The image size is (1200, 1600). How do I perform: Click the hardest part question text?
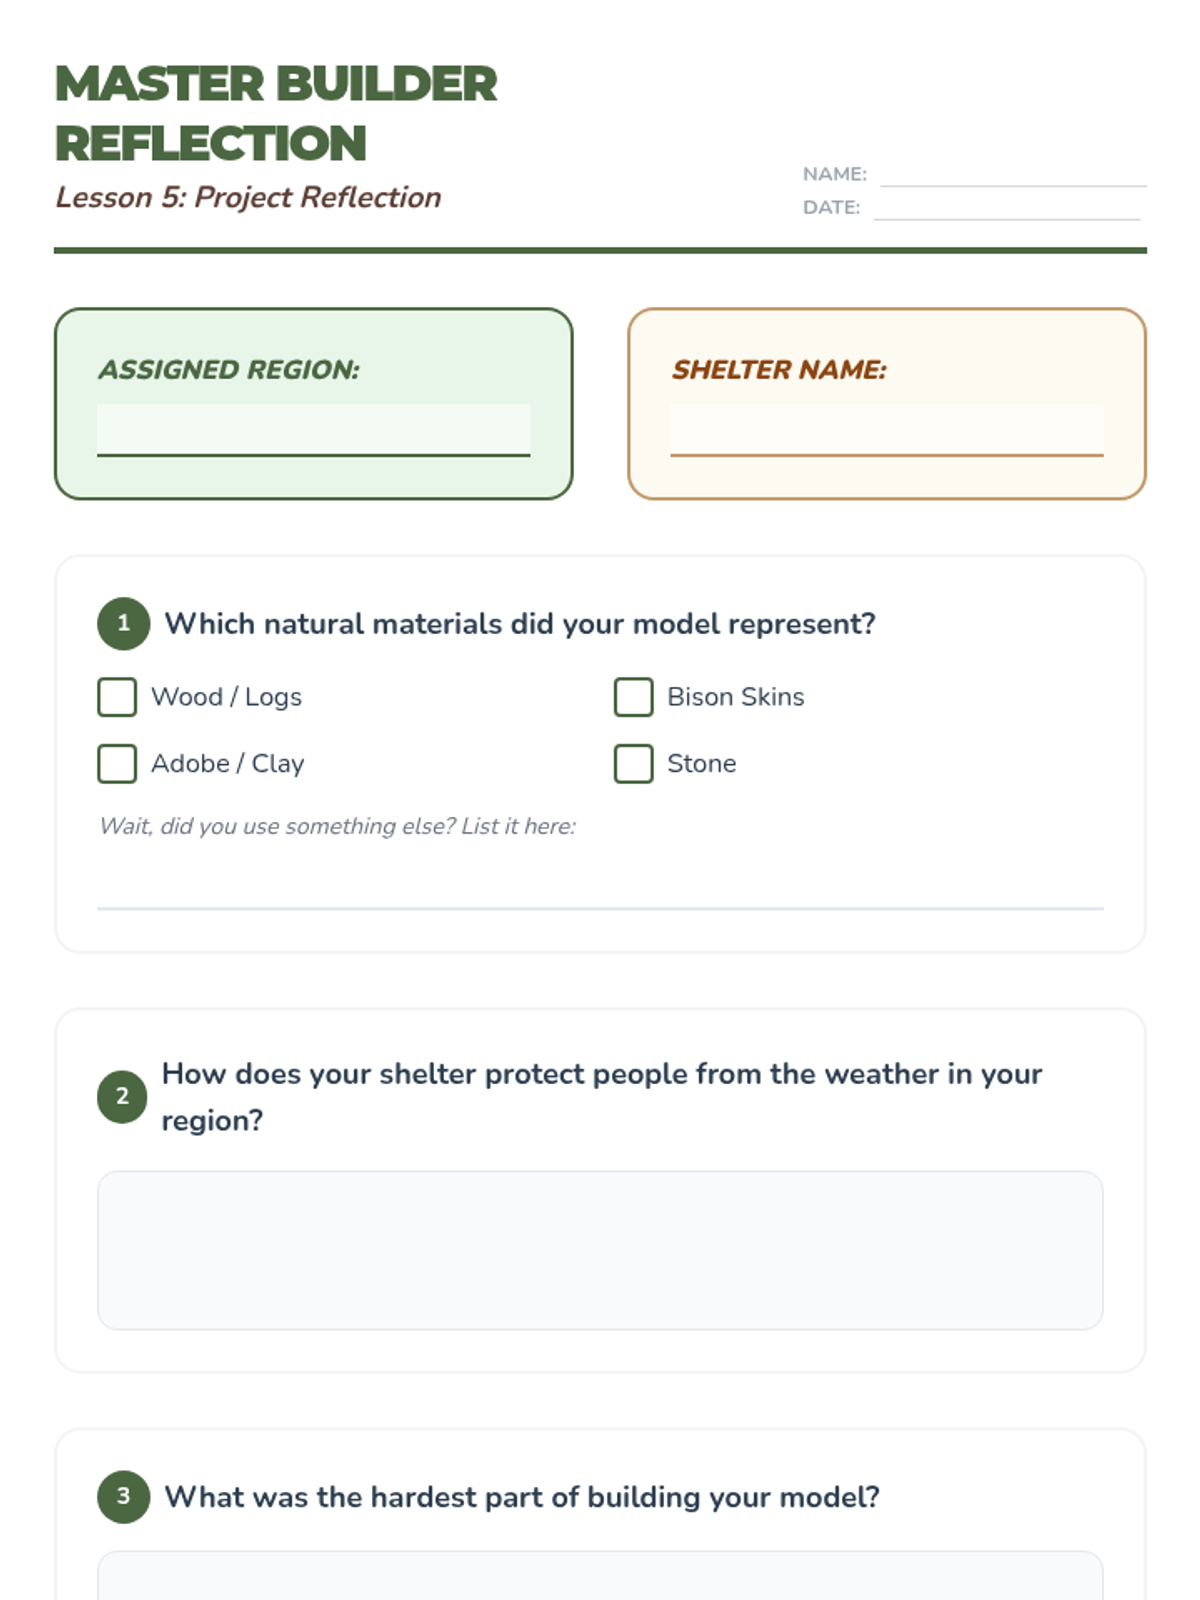pos(522,1497)
